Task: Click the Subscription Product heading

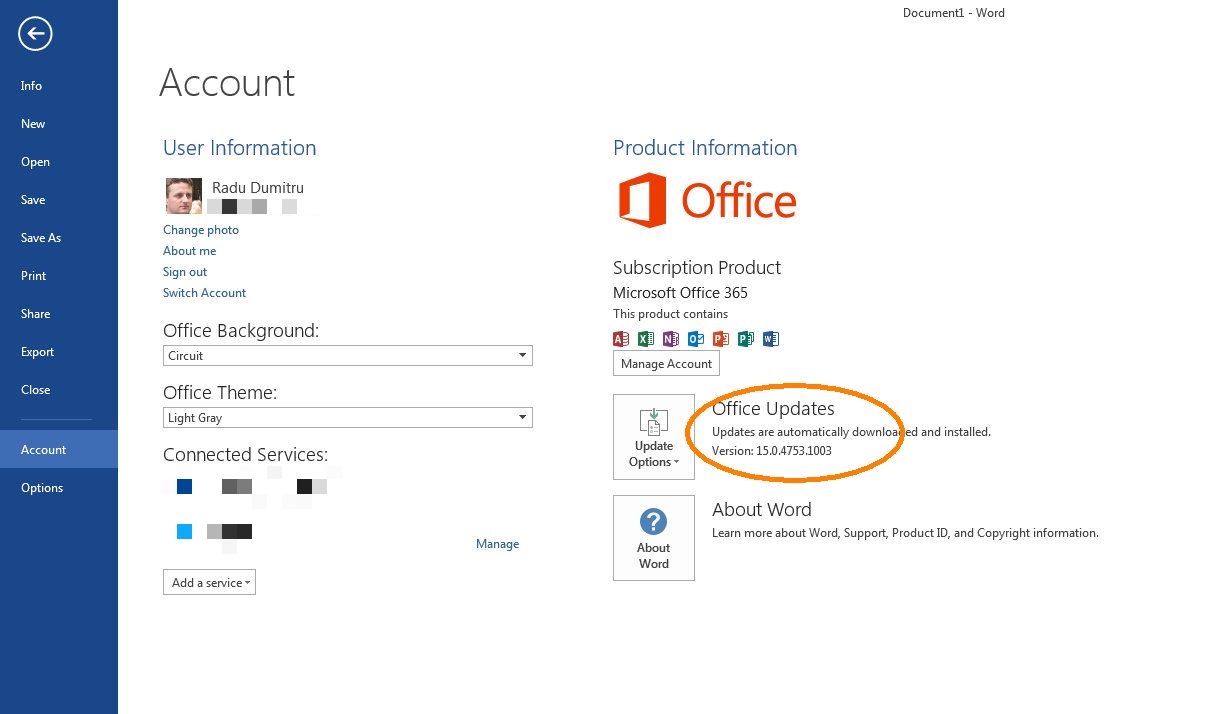Action: 697,268
